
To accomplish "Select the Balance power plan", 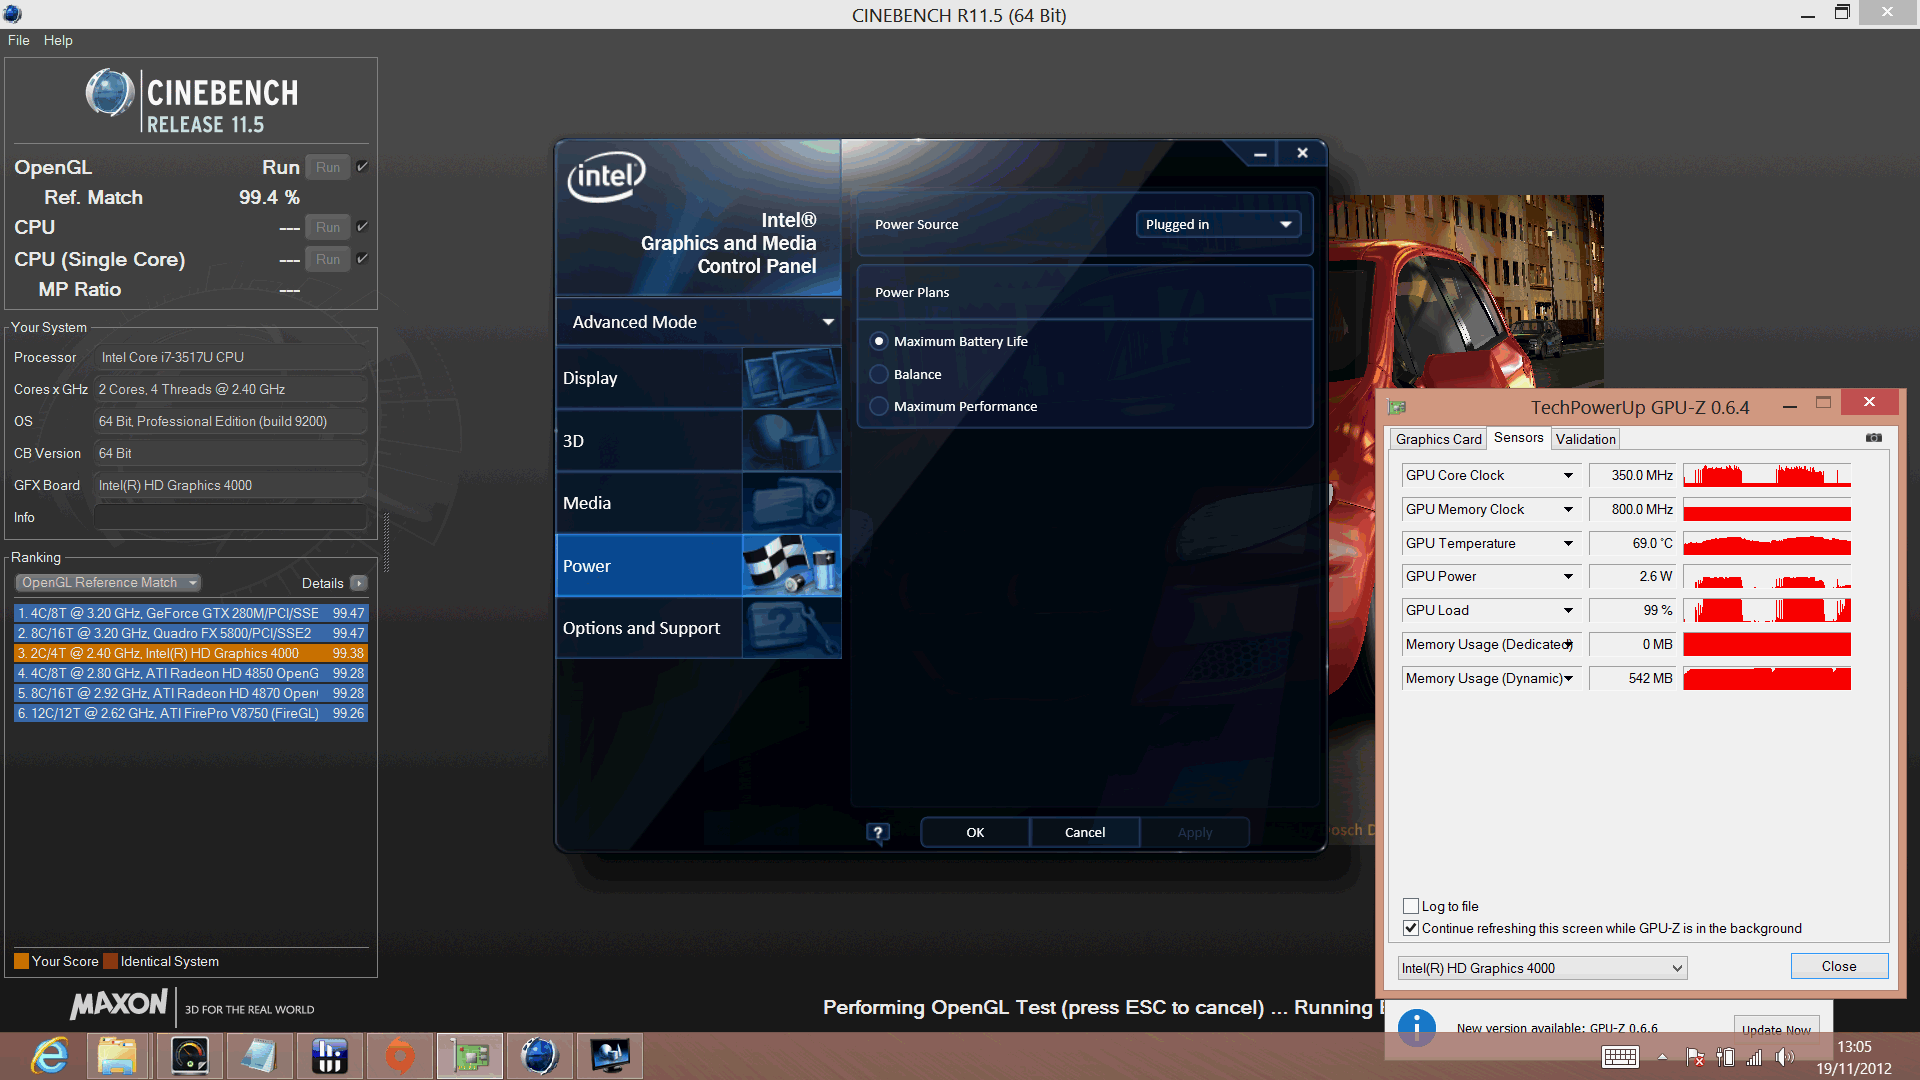I will pos(879,374).
